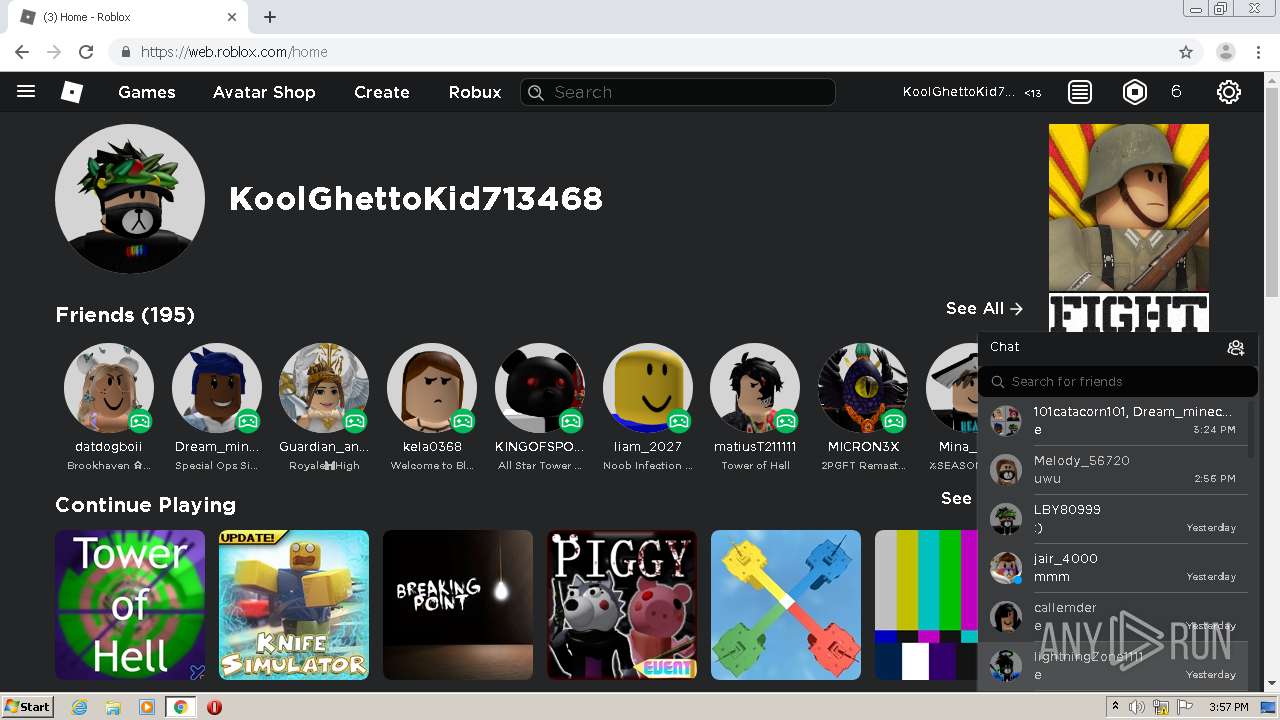Click chat Search for friends field

point(1118,381)
